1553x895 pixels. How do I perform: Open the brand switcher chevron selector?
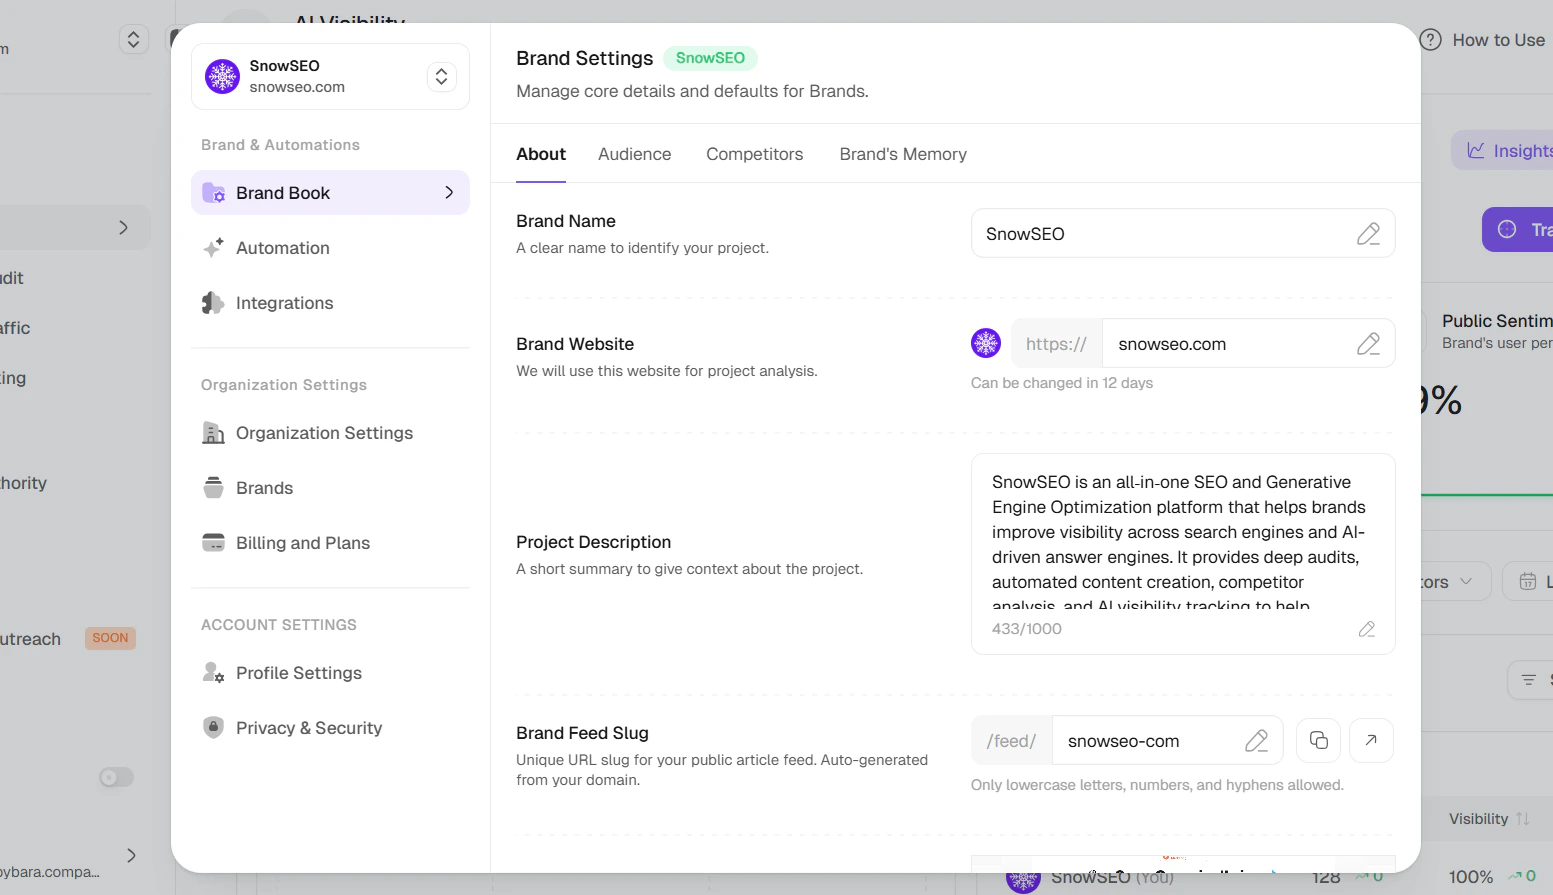pyautogui.click(x=441, y=76)
